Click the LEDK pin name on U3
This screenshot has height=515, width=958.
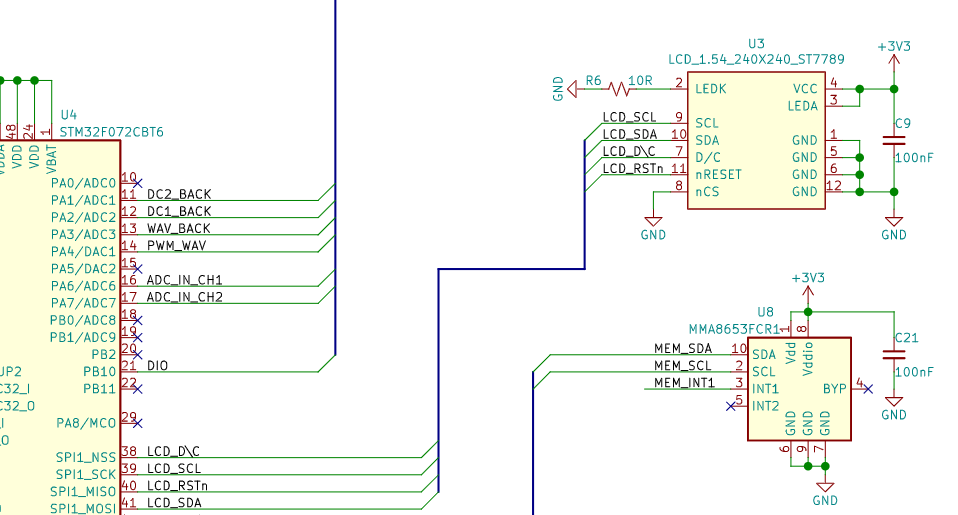pos(711,89)
